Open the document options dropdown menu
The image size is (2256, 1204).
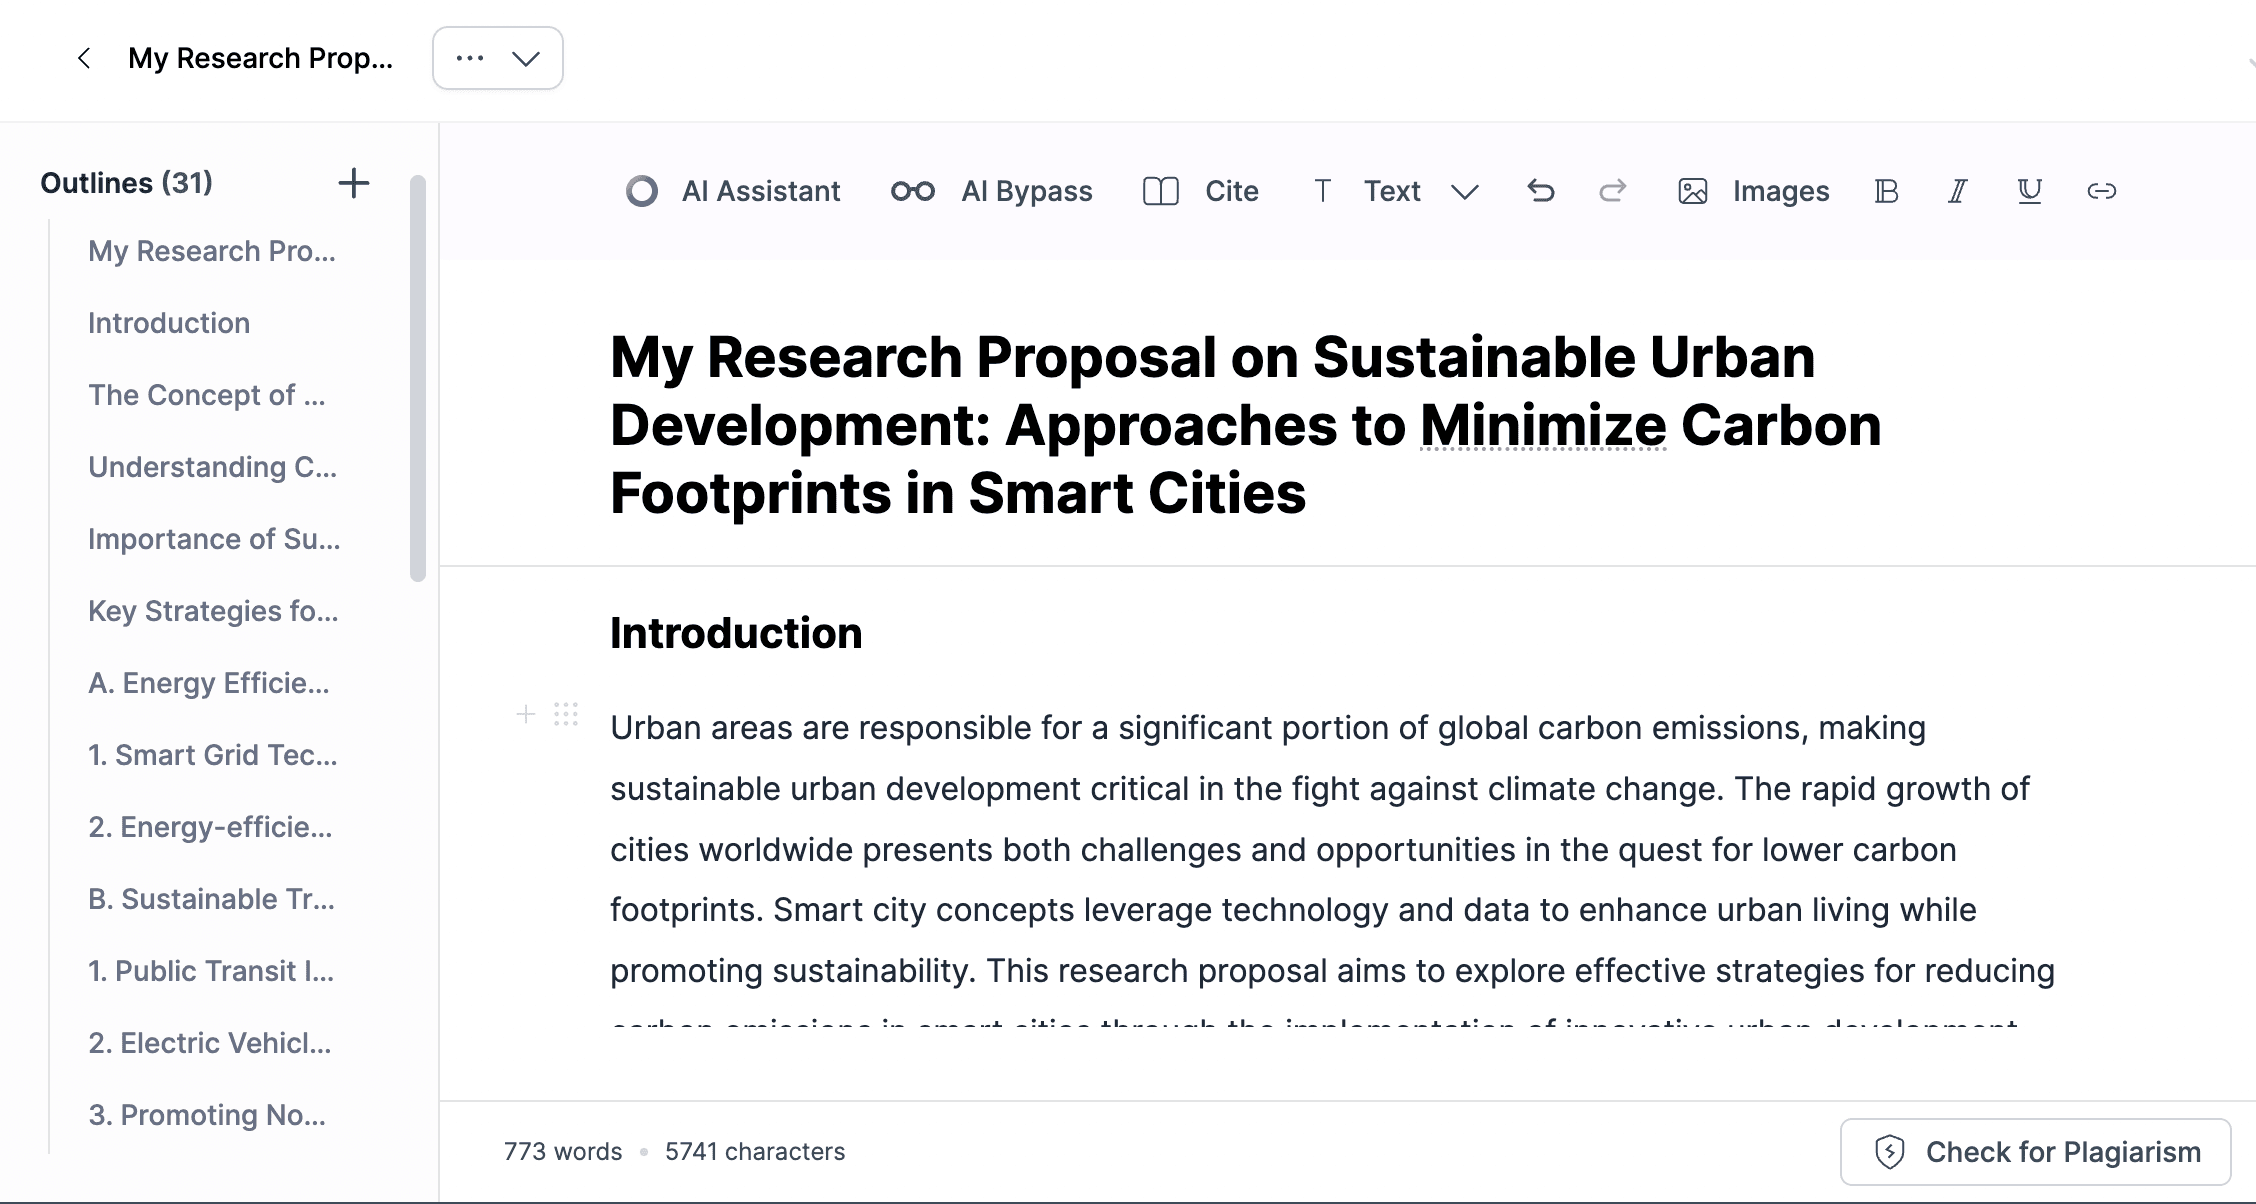pyautogui.click(x=497, y=58)
